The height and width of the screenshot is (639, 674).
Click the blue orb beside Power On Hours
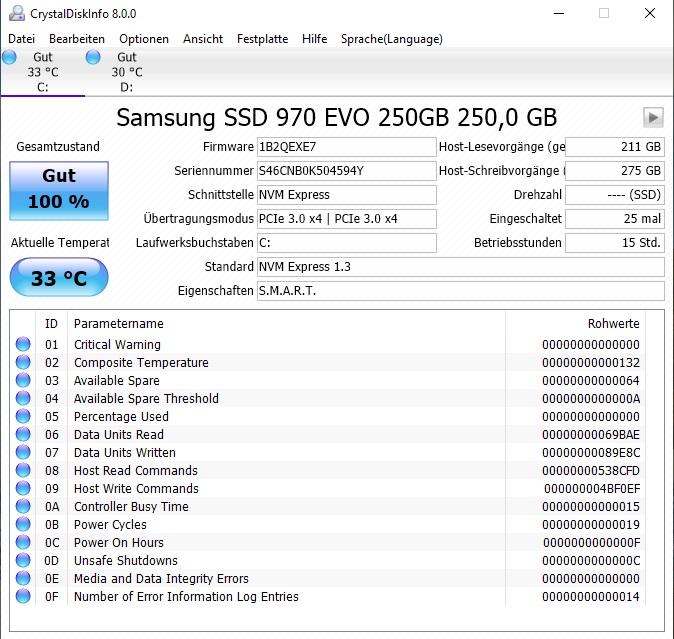coord(23,542)
